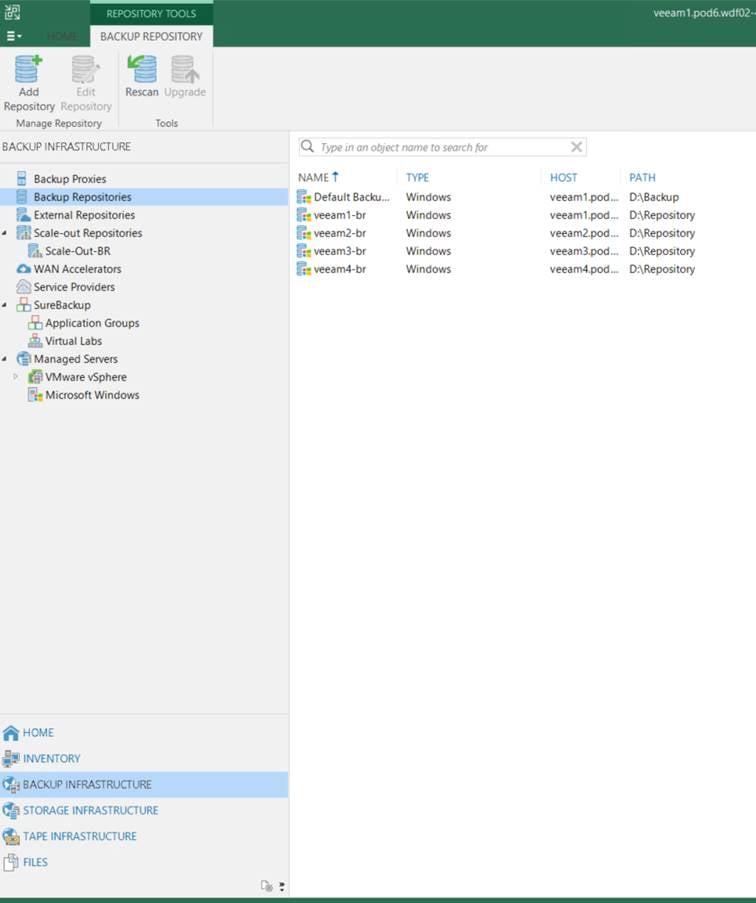
Task: Click the Veeam application logo icon
Action: click(13, 12)
